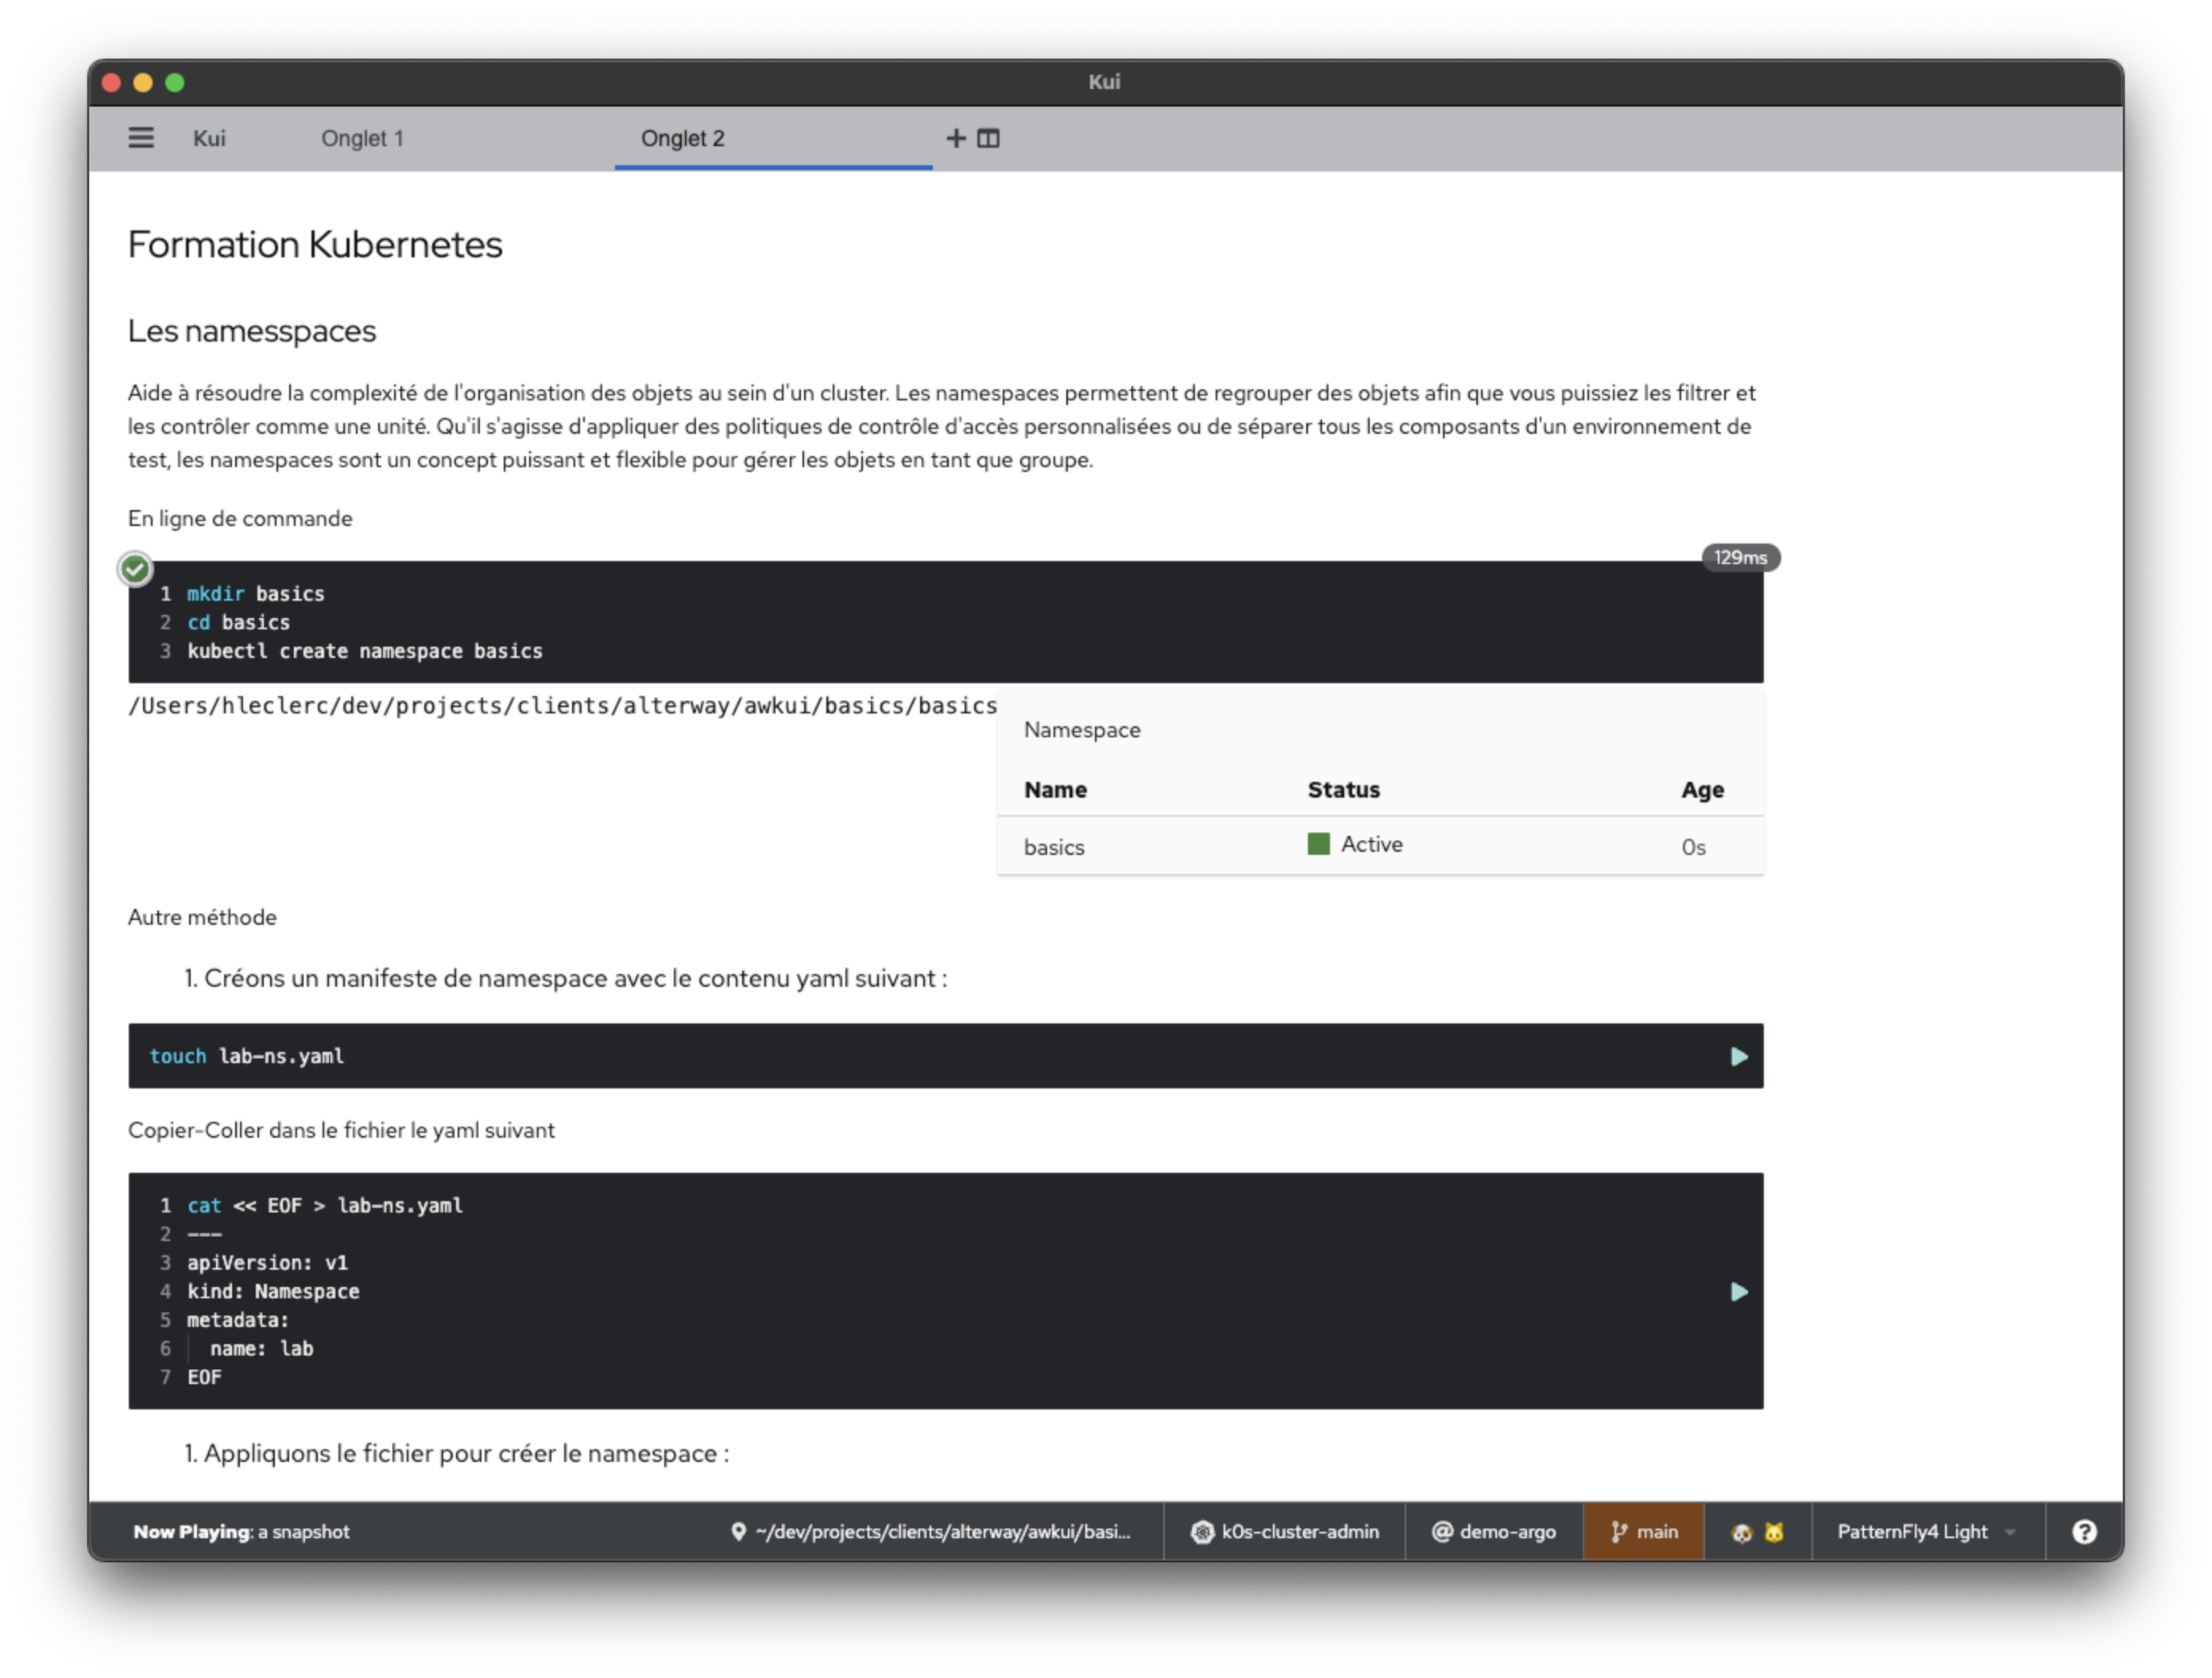Click the current directory path widget
The width and height of the screenshot is (2212, 1678).
click(931, 1532)
